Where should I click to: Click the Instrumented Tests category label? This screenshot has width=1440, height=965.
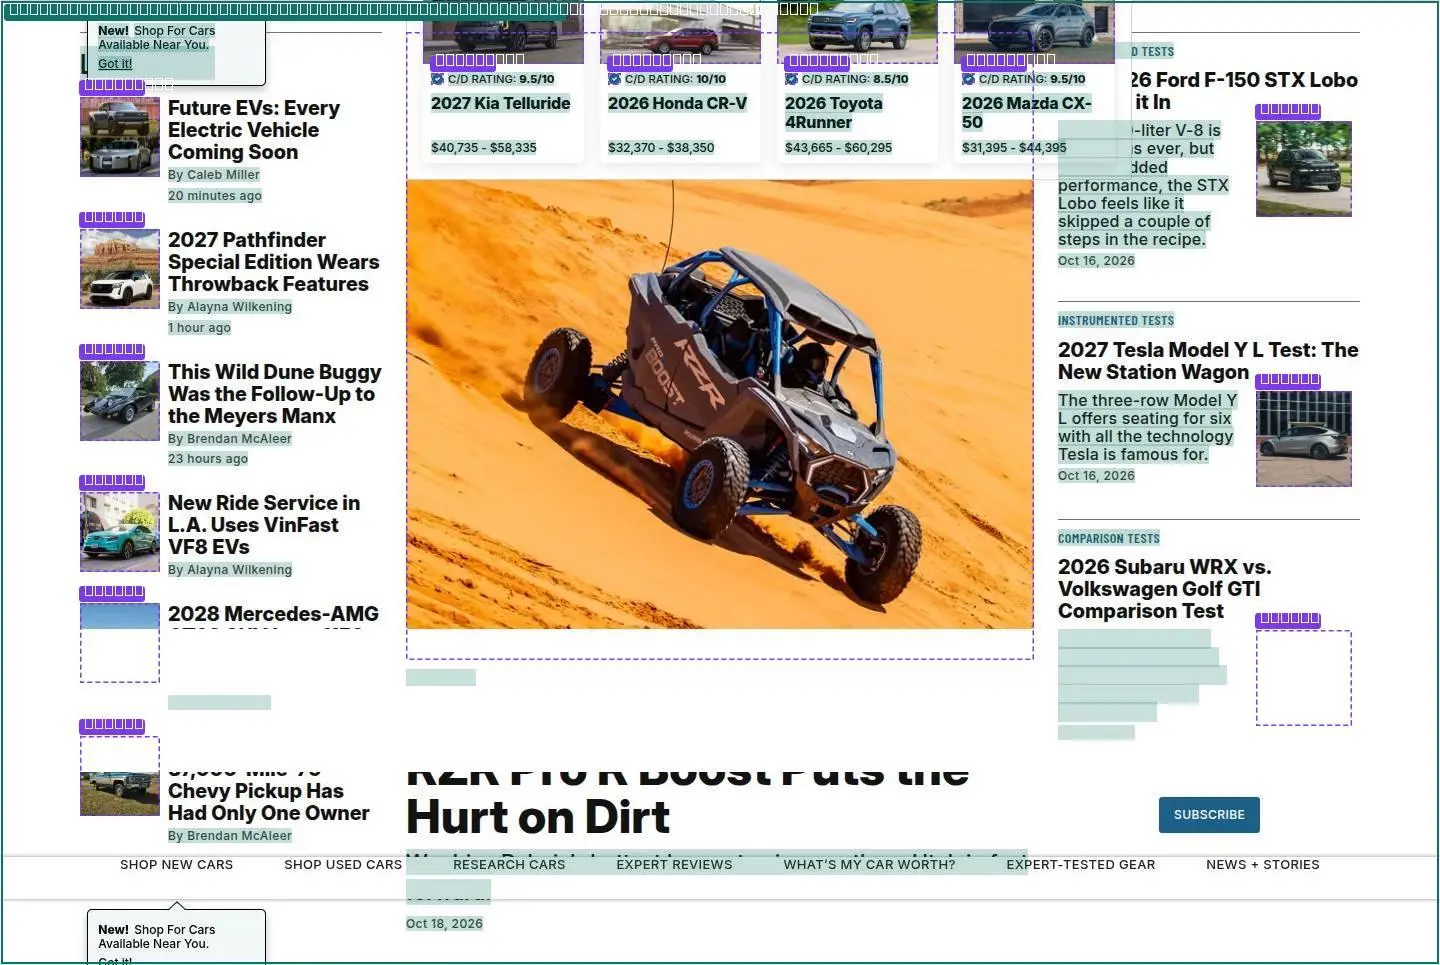coord(1116,321)
